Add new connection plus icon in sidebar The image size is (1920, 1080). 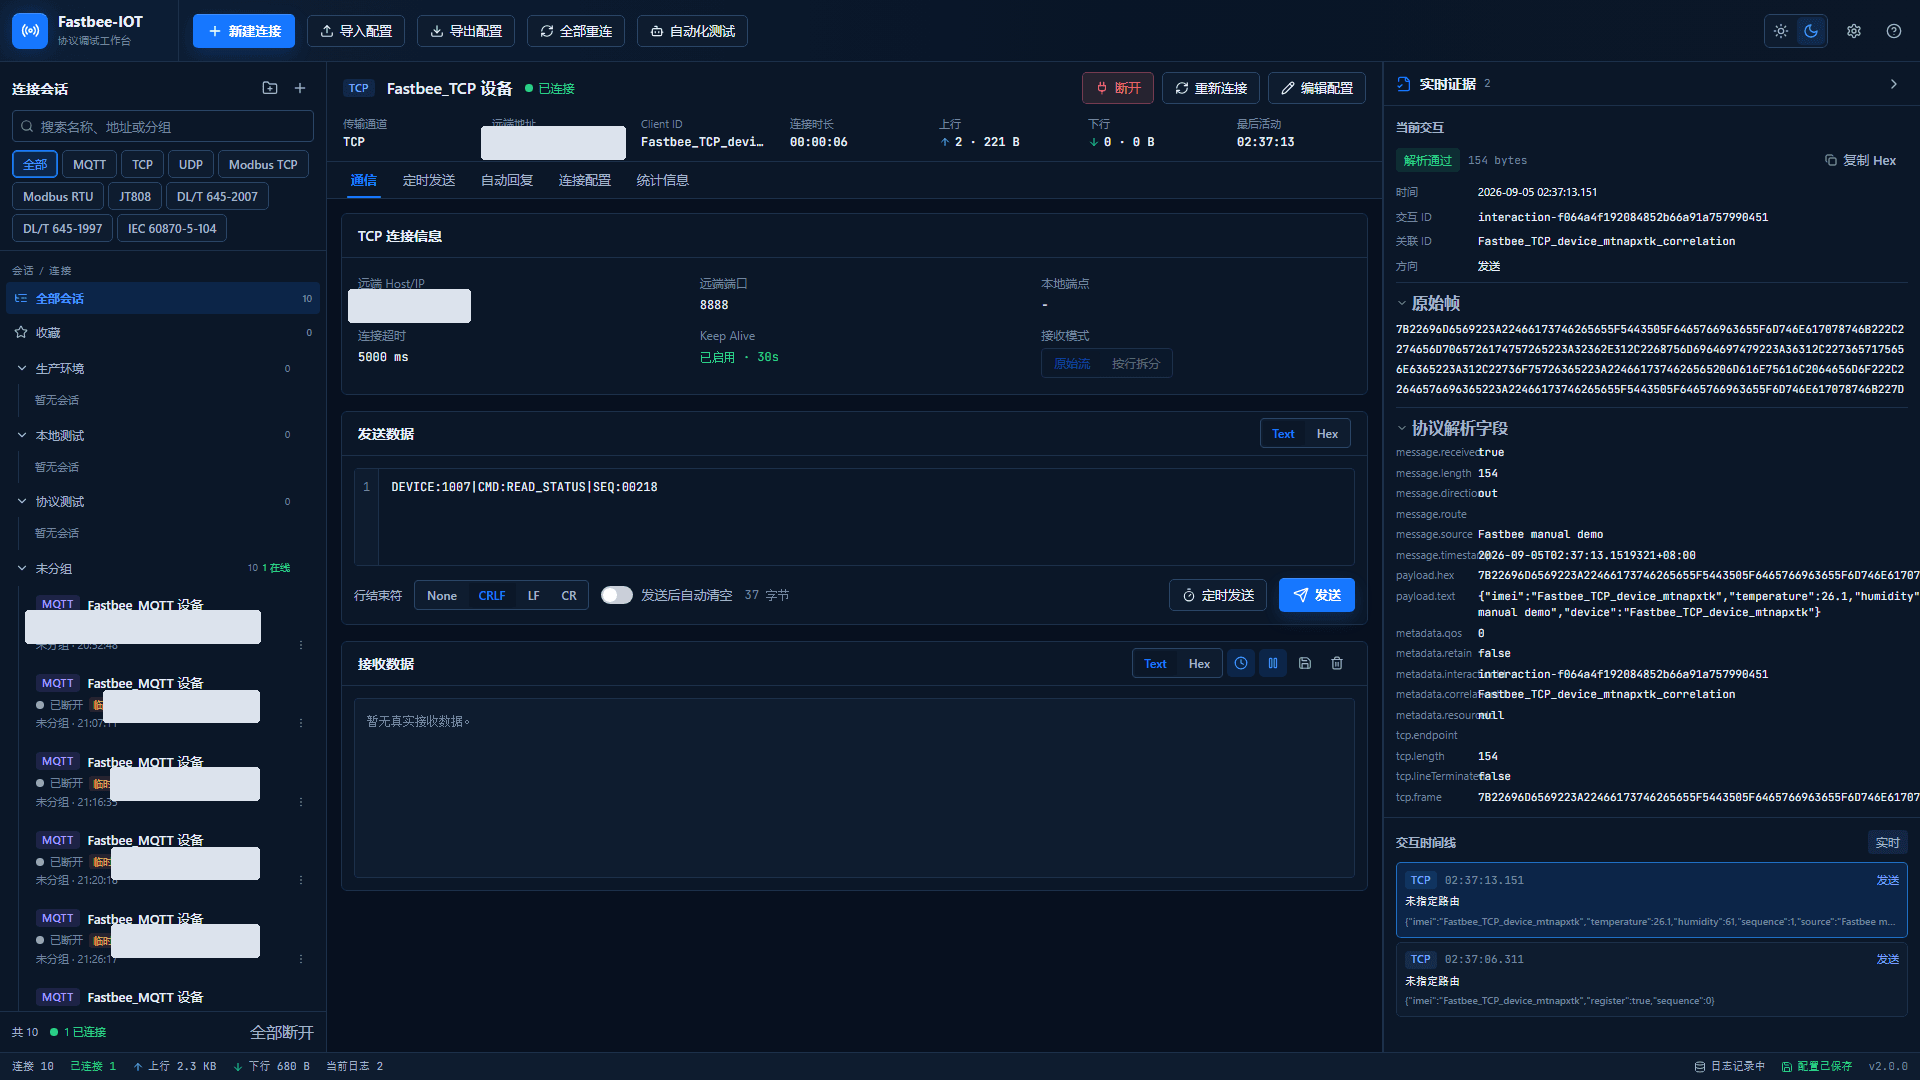click(300, 88)
